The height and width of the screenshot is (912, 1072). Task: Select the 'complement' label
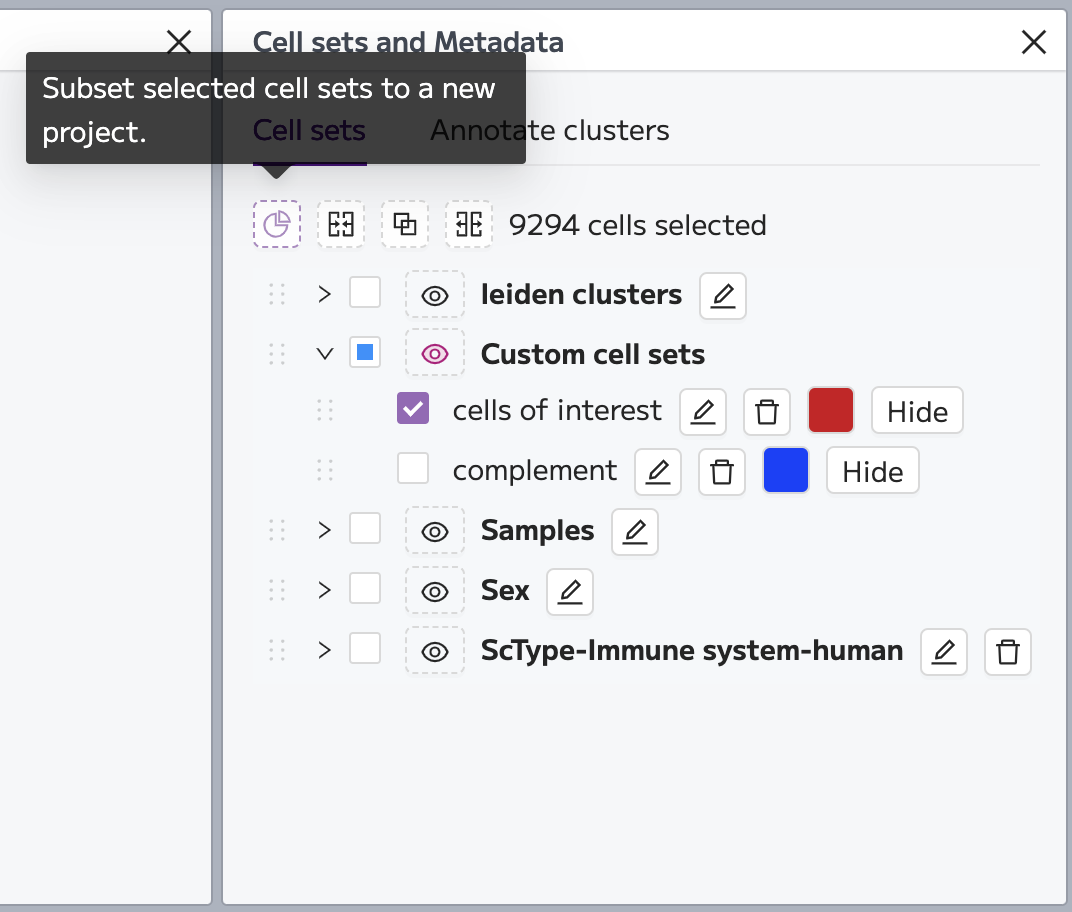tap(535, 471)
